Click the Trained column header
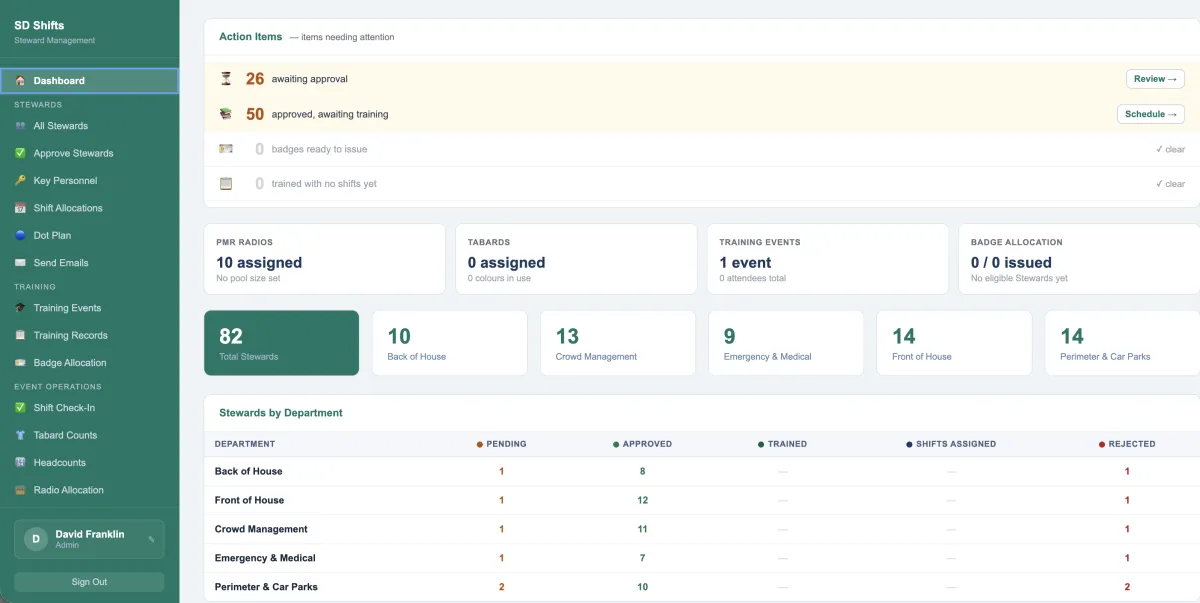Image resolution: width=1200 pixels, height=603 pixels. pyautogui.click(x=783, y=444)
